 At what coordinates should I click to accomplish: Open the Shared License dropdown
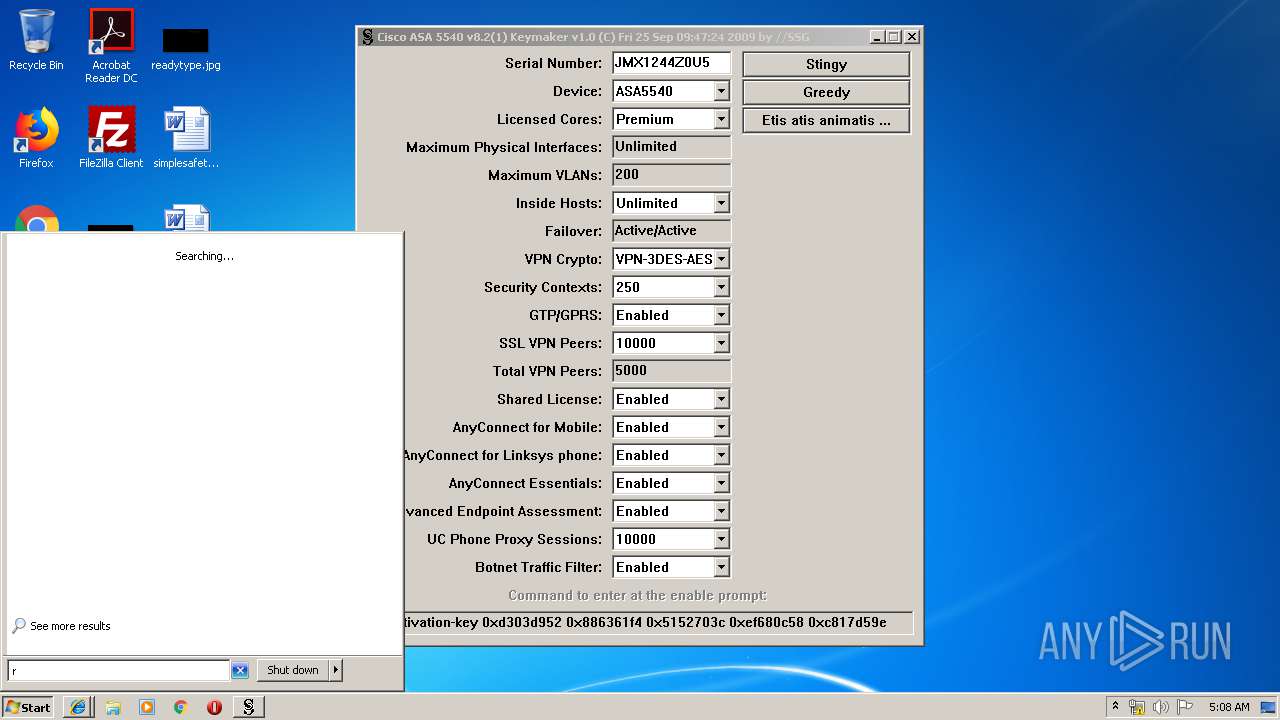(722, 399)
